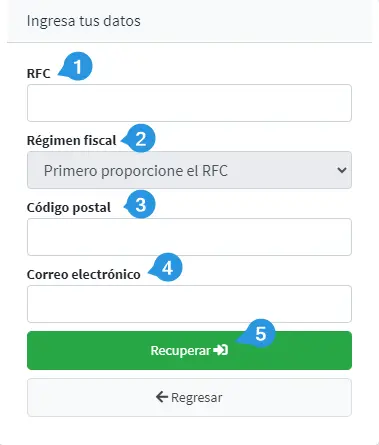The image size is (379, 445).
Task: Click blue callout badge number 3
Action: coord(140,204)
